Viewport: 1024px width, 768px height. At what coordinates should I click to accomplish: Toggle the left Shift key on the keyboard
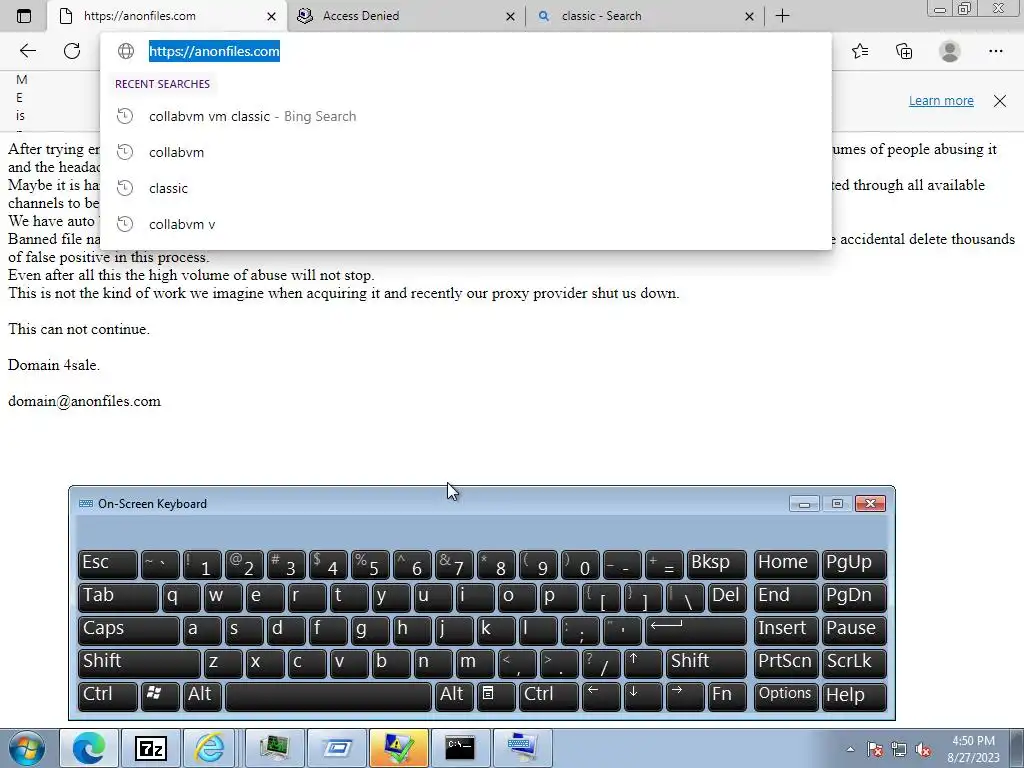coord(138,663)
